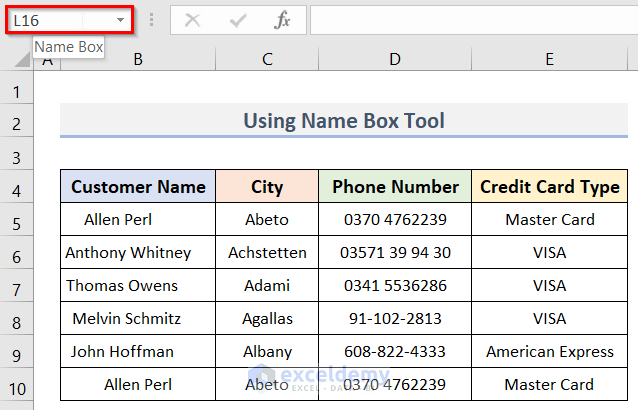Click the Credit Card Type header cell
The height and width of the screenshot is (410, 638).
550,187
